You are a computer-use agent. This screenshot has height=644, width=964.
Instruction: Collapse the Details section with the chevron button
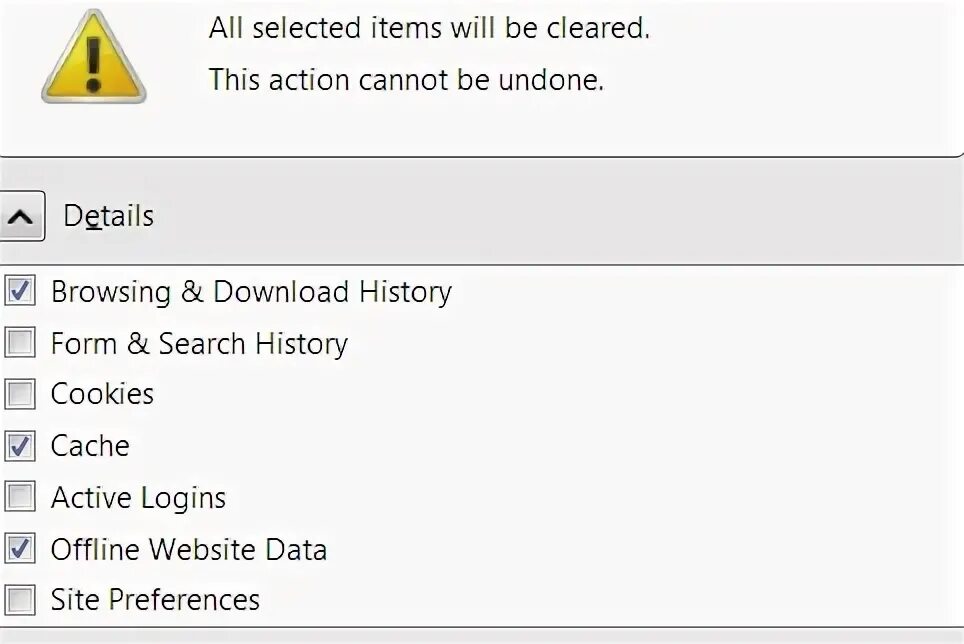[21, 216]
